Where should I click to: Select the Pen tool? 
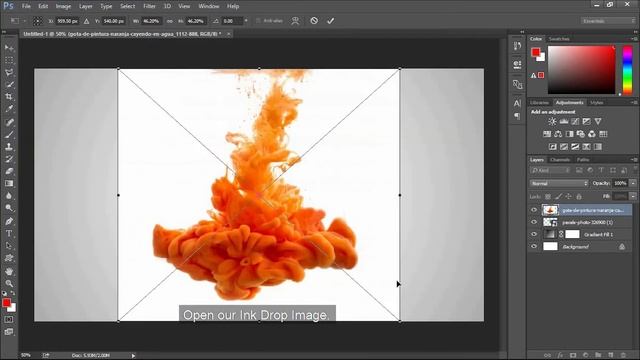(9, 222)
